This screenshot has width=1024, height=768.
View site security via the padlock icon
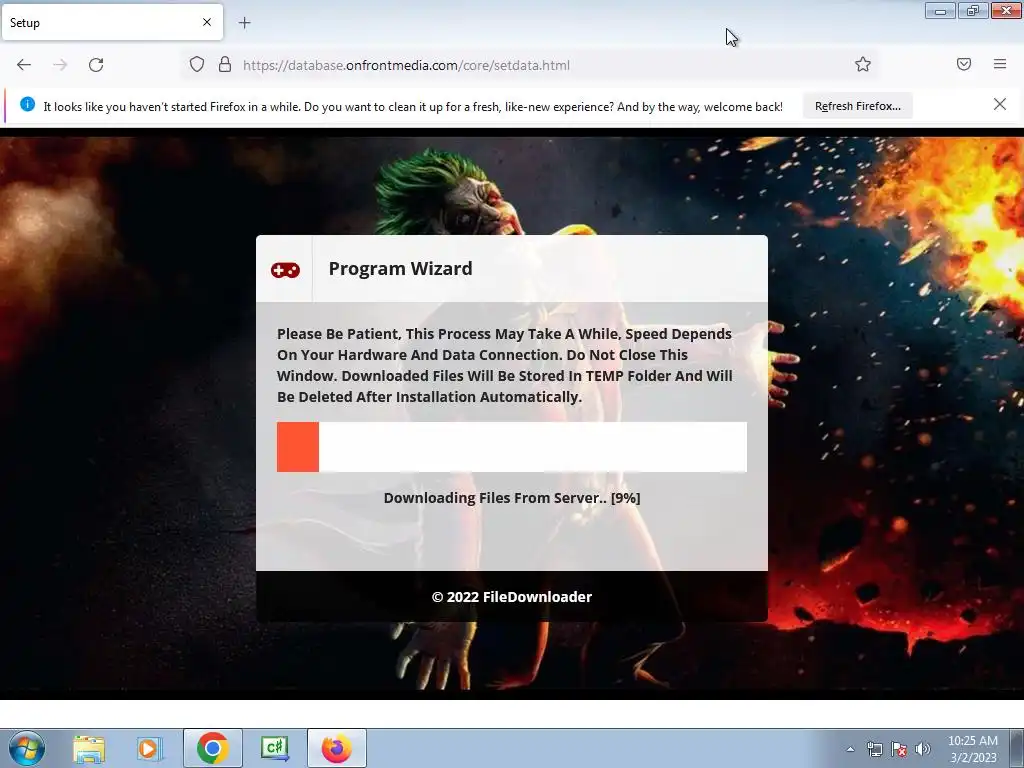pos(225,65)
